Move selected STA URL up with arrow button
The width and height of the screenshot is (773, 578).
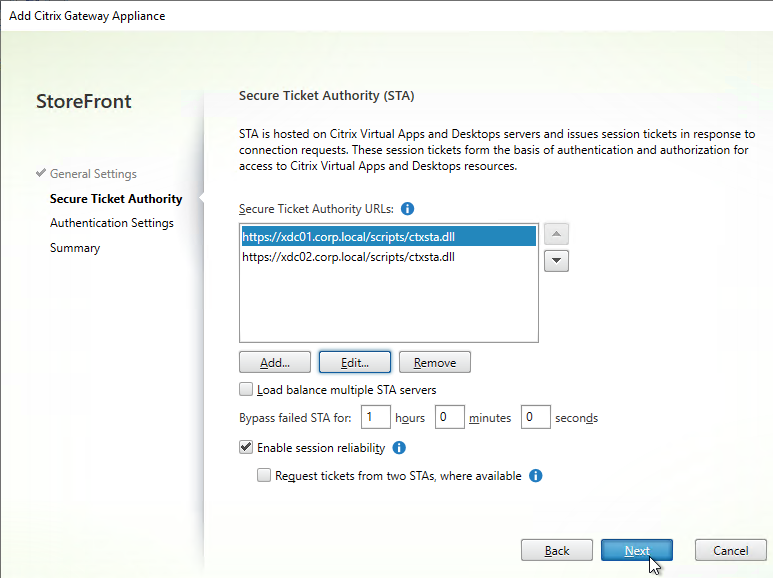(x=556, y=234)
